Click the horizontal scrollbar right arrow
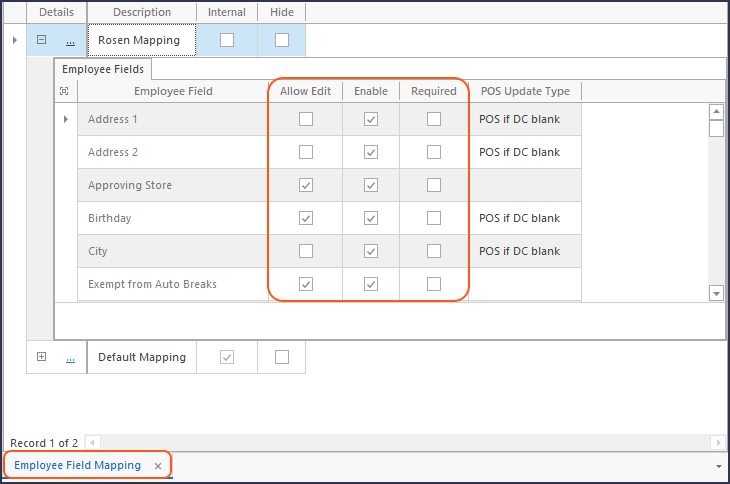Viewport: 730px width, 484px height. pyautogui.click(x=717, y=442)
